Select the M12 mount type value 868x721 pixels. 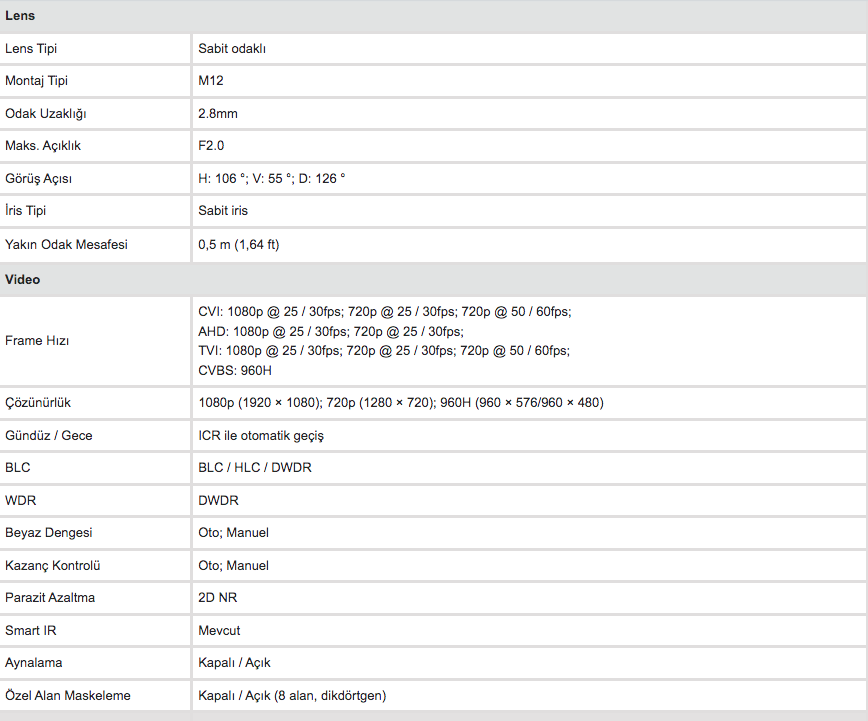pyautogui.click(x=211, y=81)
